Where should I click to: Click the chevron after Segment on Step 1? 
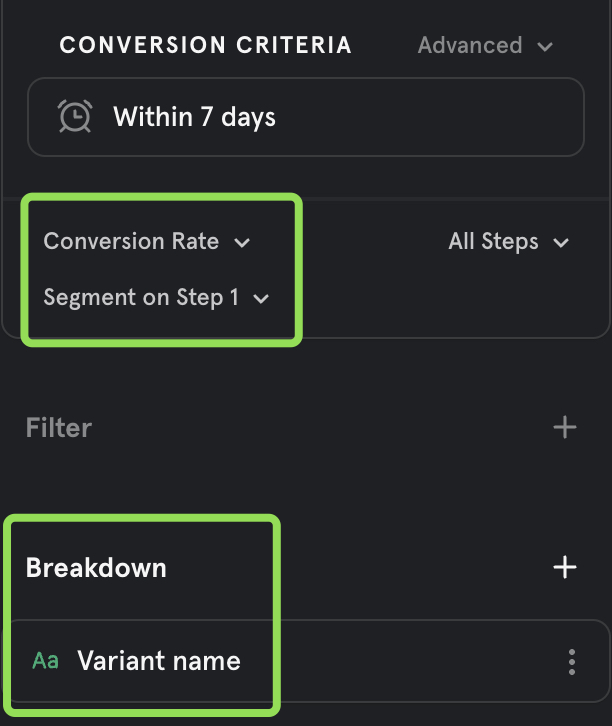tap(261, 298)
